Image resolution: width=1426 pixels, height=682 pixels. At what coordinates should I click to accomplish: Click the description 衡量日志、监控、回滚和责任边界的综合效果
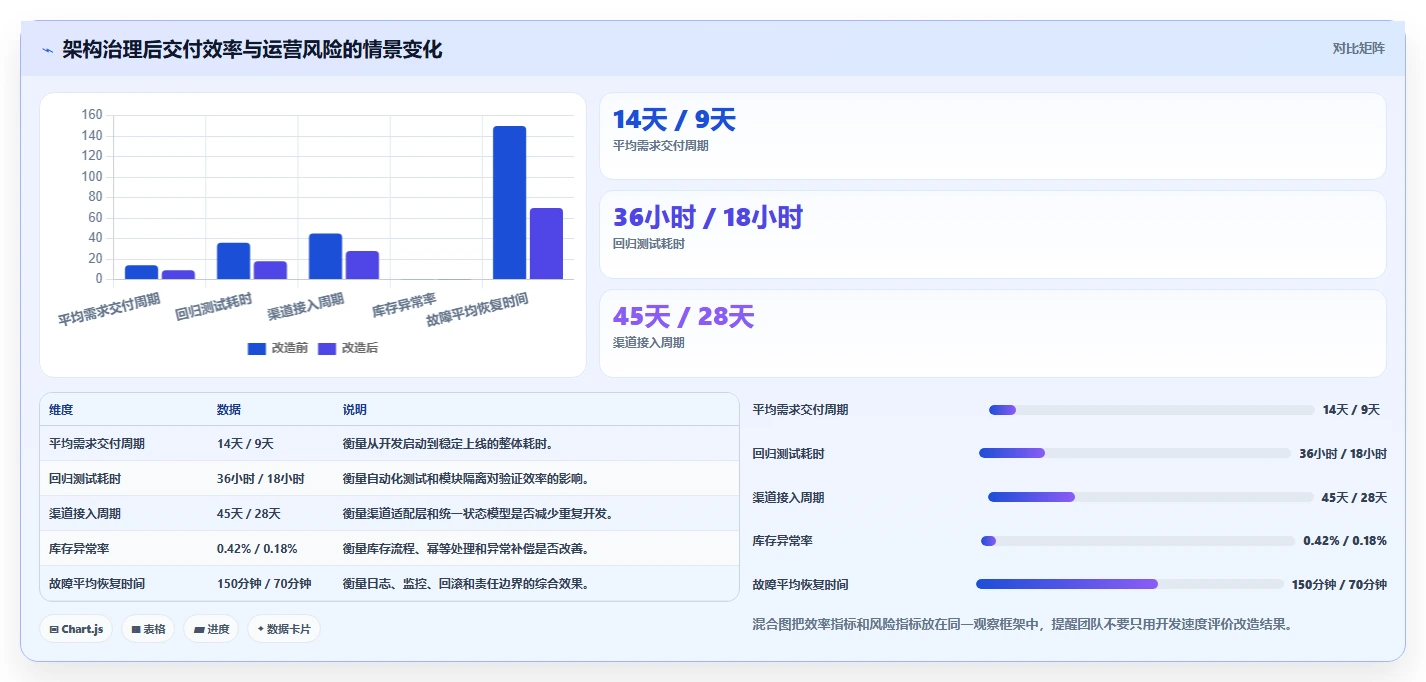click(466, 584)
